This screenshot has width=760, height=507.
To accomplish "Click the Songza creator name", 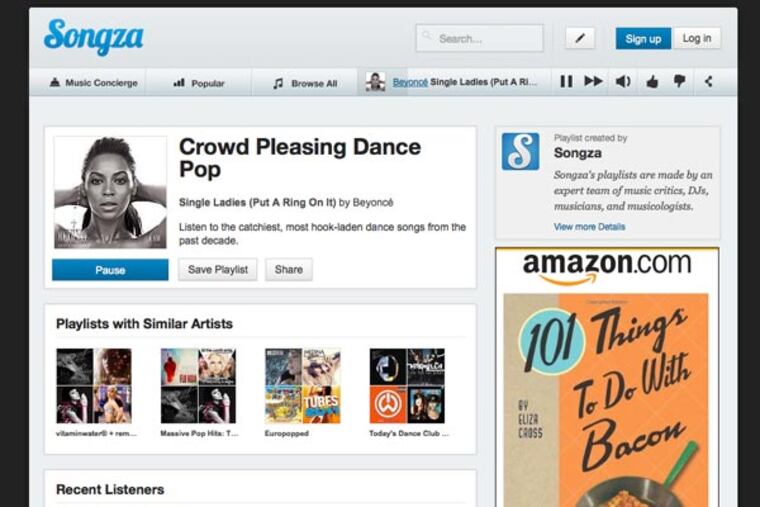I will click(578, 153).
